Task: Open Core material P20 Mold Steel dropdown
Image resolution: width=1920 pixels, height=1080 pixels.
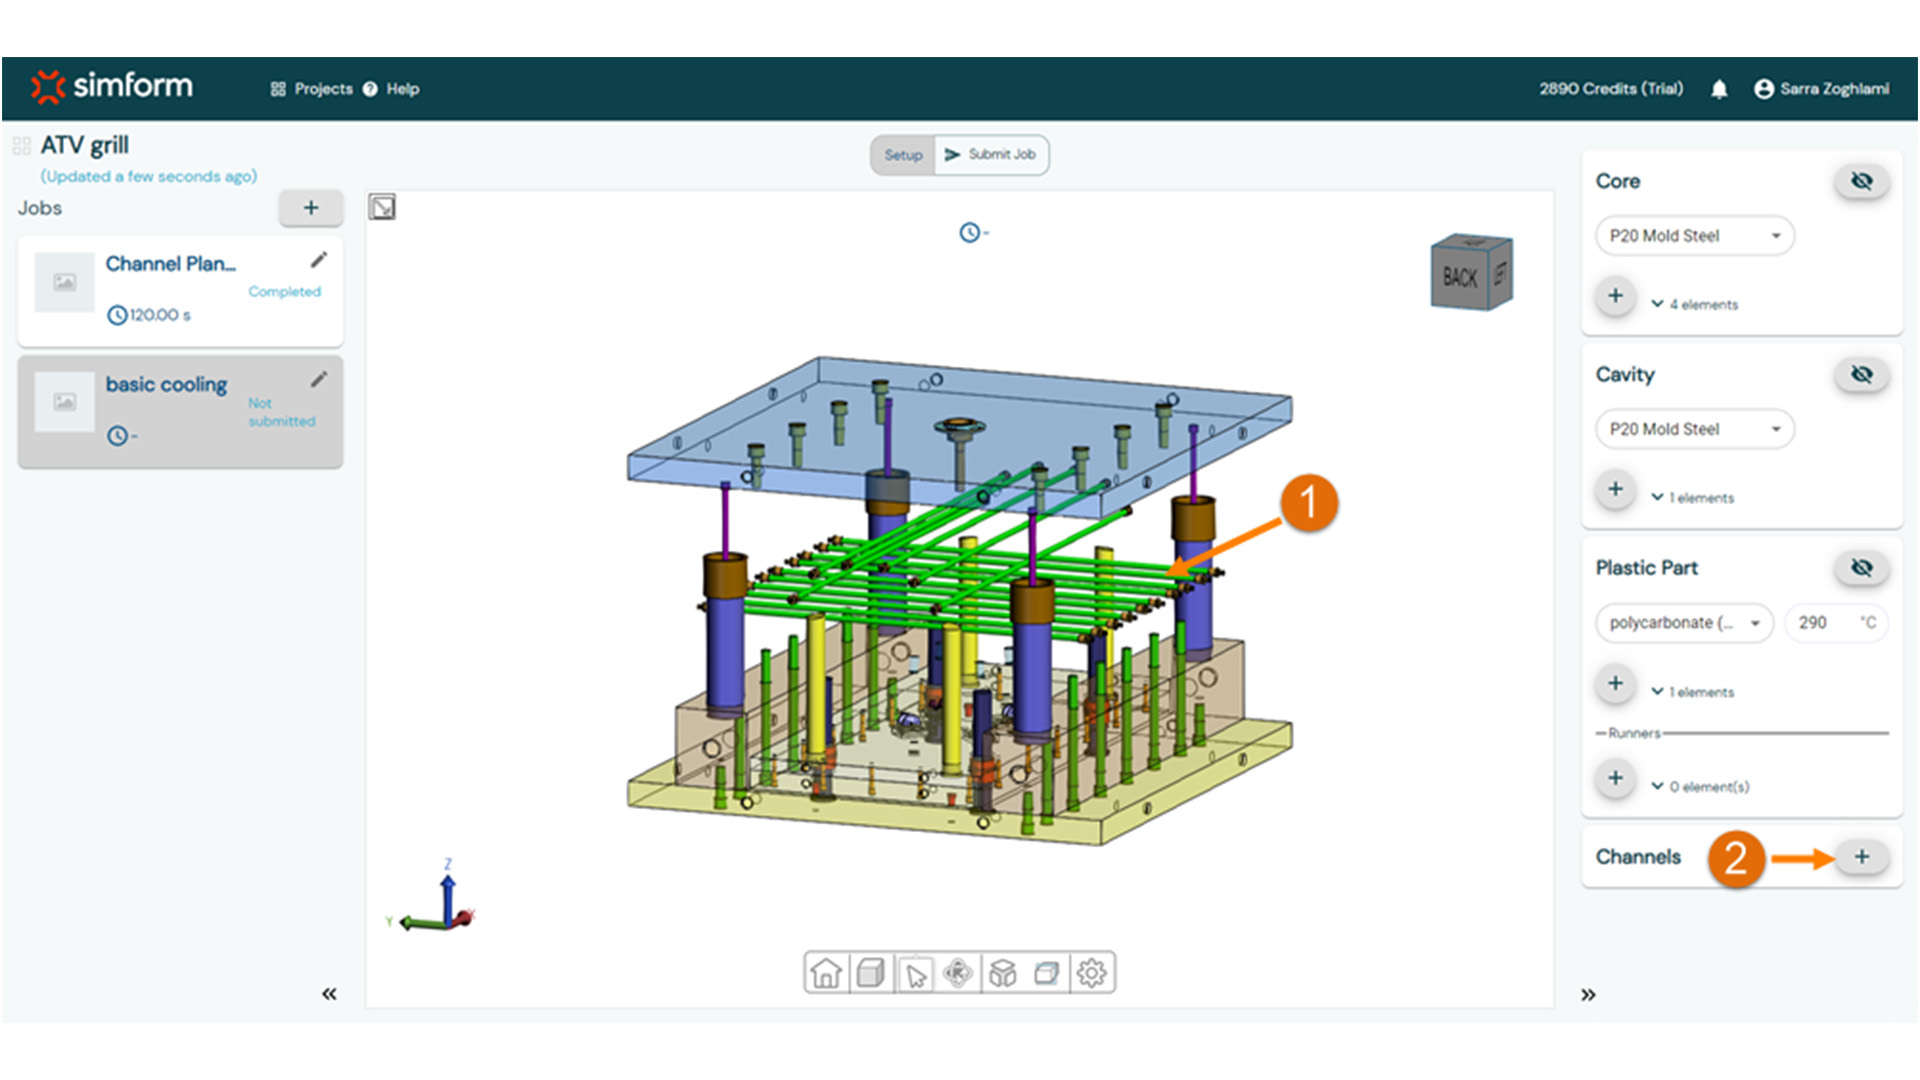Action: [1694, 236]
